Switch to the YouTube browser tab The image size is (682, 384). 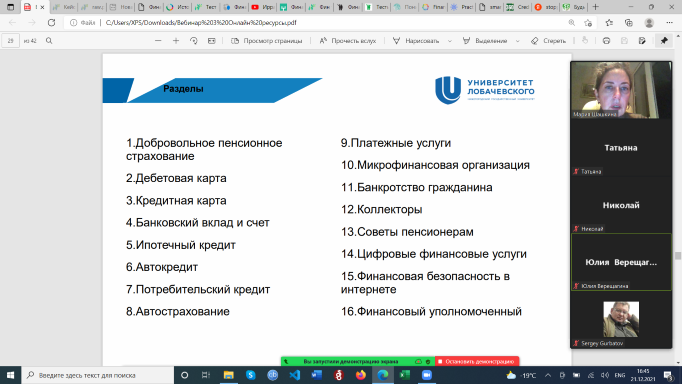[261, 7]
